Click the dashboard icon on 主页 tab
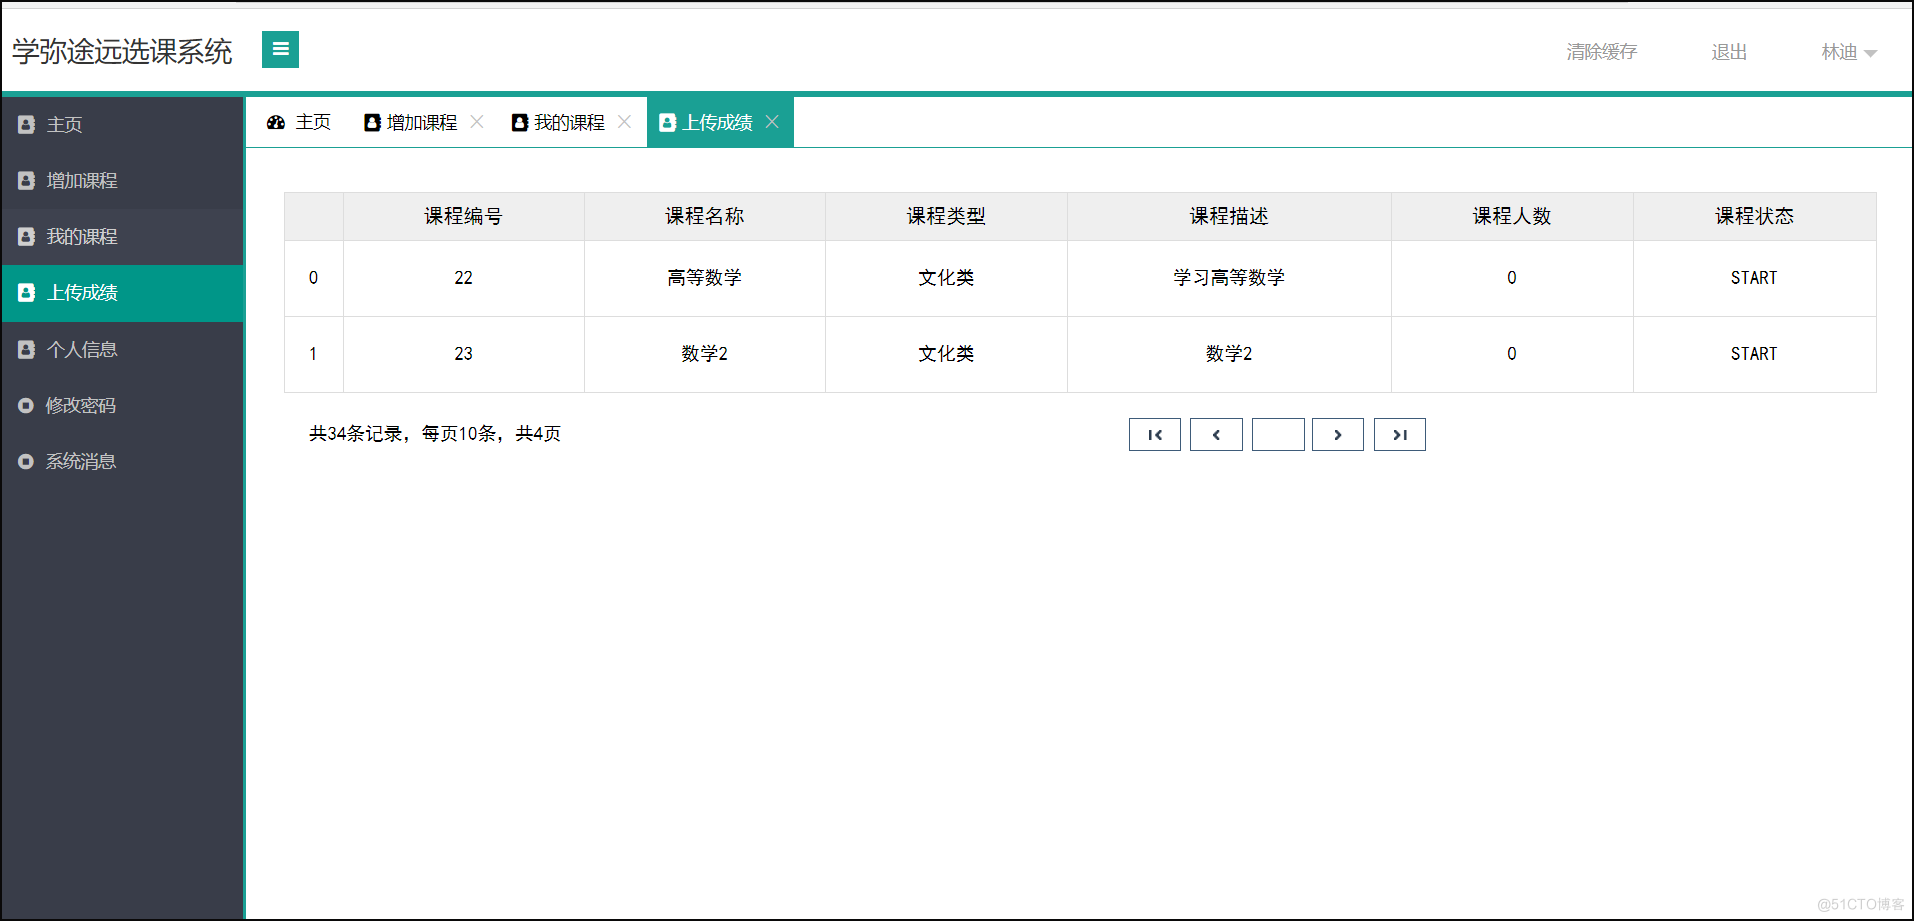 tap(276, 122)
